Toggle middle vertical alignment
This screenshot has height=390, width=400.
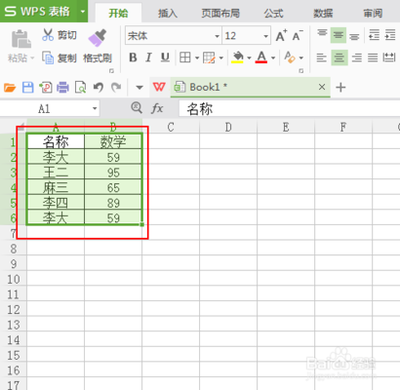point(338,35)
